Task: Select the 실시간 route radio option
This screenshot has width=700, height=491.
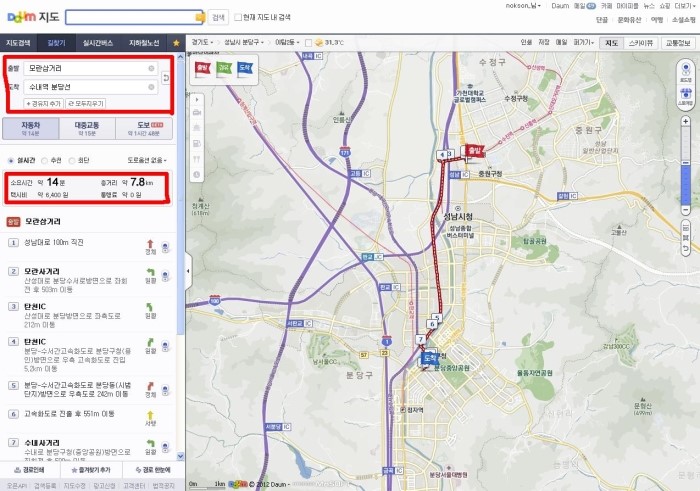Action: [11, 160]
